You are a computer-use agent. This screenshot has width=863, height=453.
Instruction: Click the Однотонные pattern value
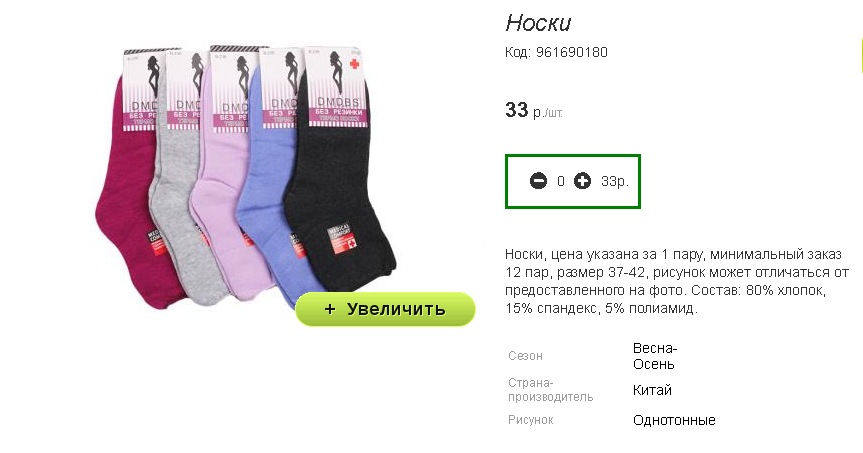click(x=674, y=421)
